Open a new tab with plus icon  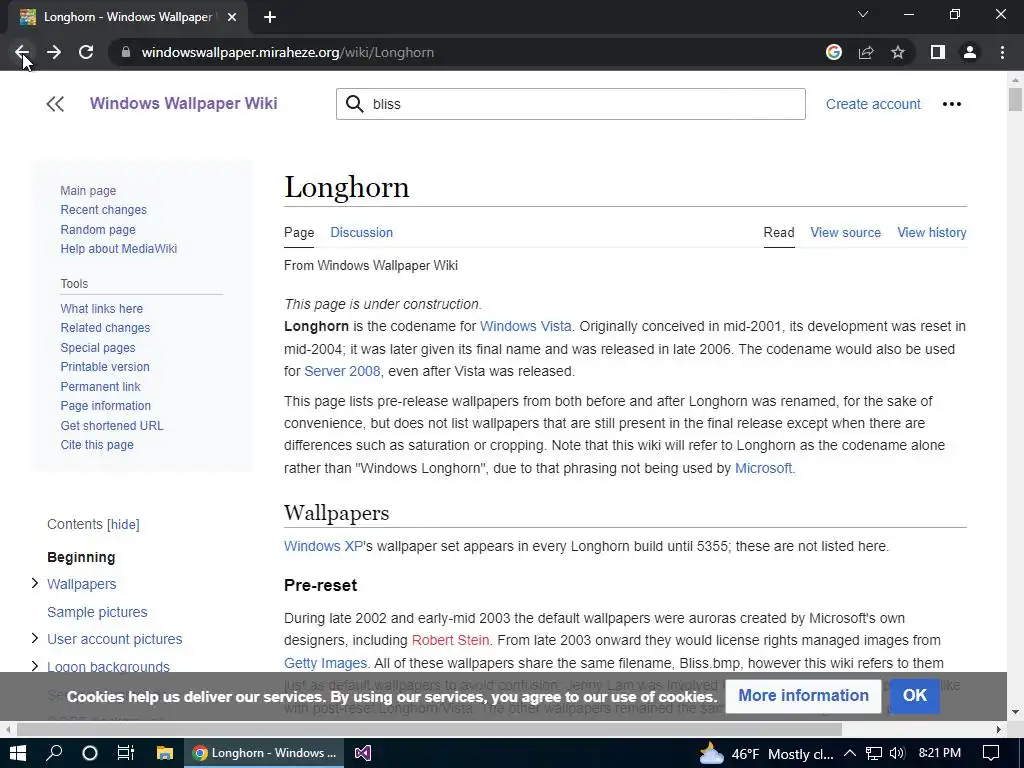coord(270,18)
